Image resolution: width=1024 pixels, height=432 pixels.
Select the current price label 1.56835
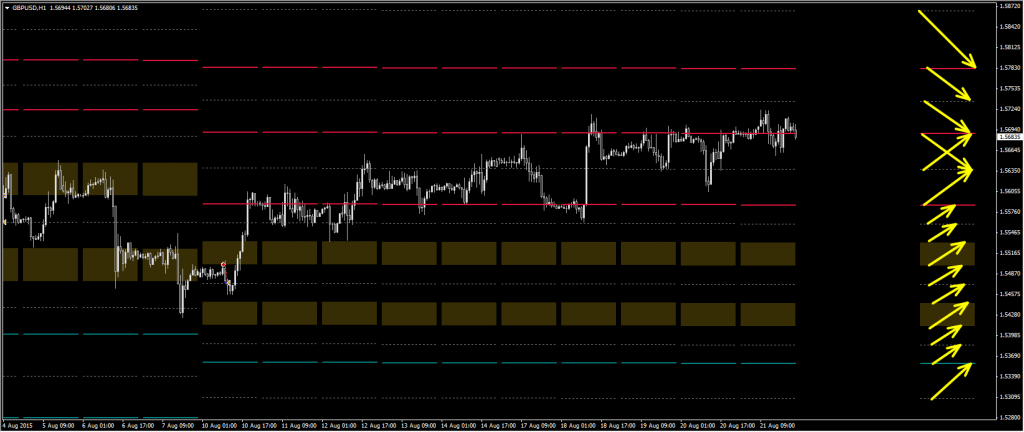coord(1010,136)
